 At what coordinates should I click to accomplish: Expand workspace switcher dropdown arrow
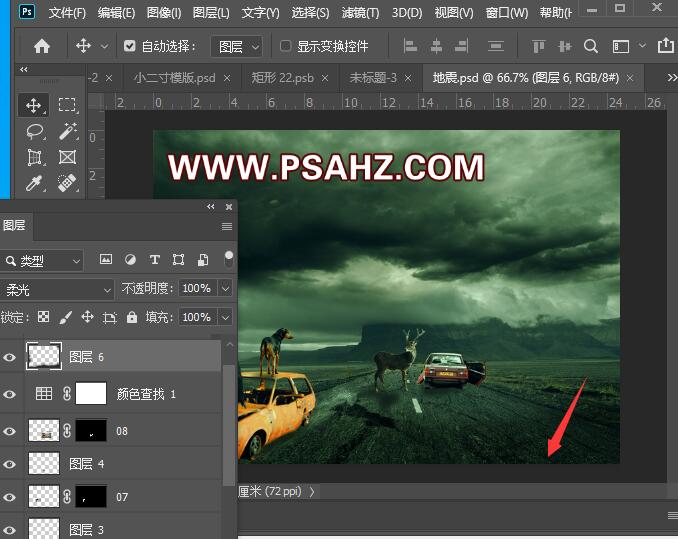point(643,45)
